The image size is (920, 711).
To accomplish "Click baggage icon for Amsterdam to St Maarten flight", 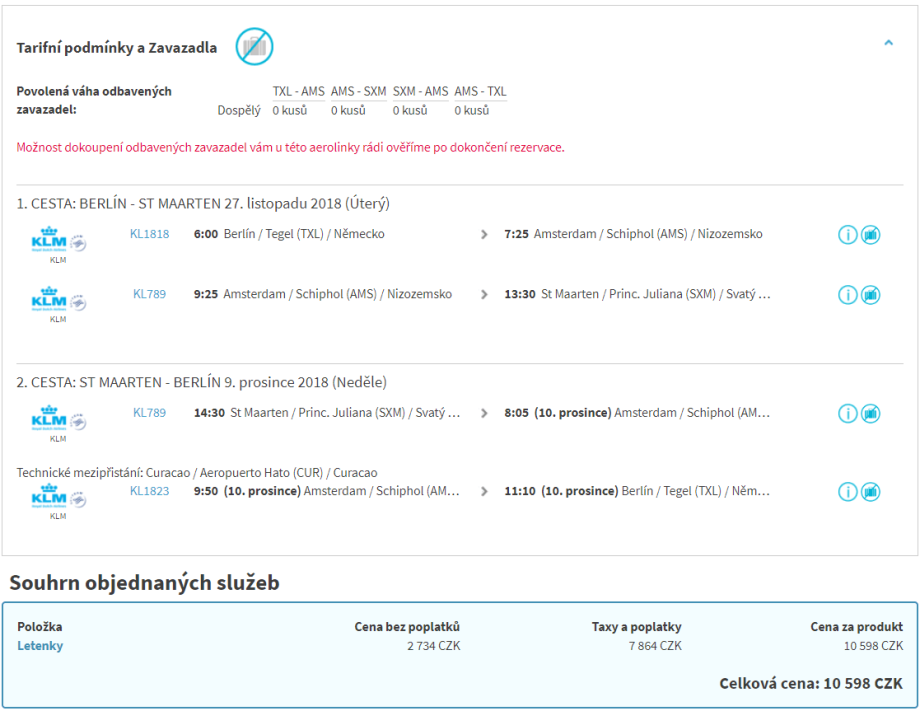I will click(x=871, y=295).
